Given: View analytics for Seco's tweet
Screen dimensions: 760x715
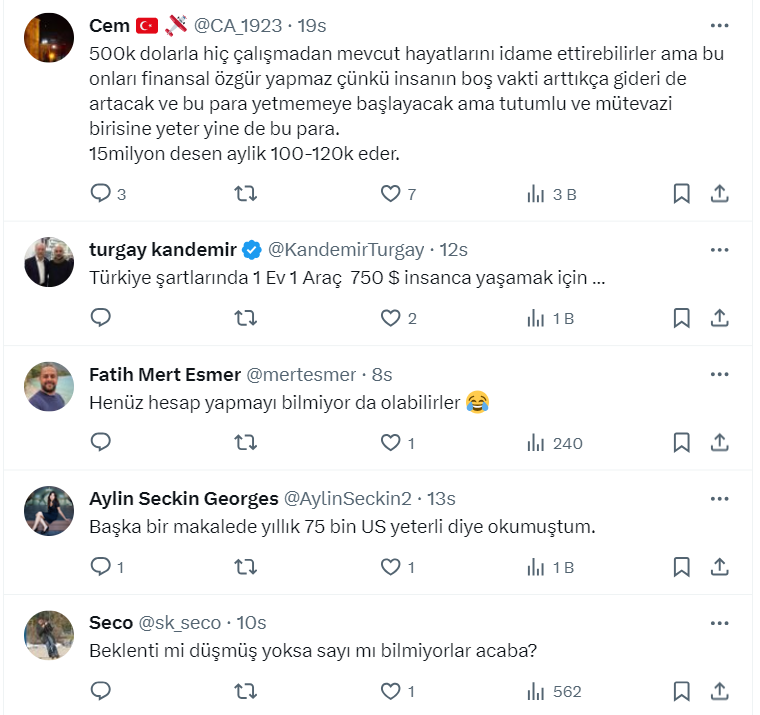Looking at the screenshot, I should pyautogui.click(x=553, y=691).
